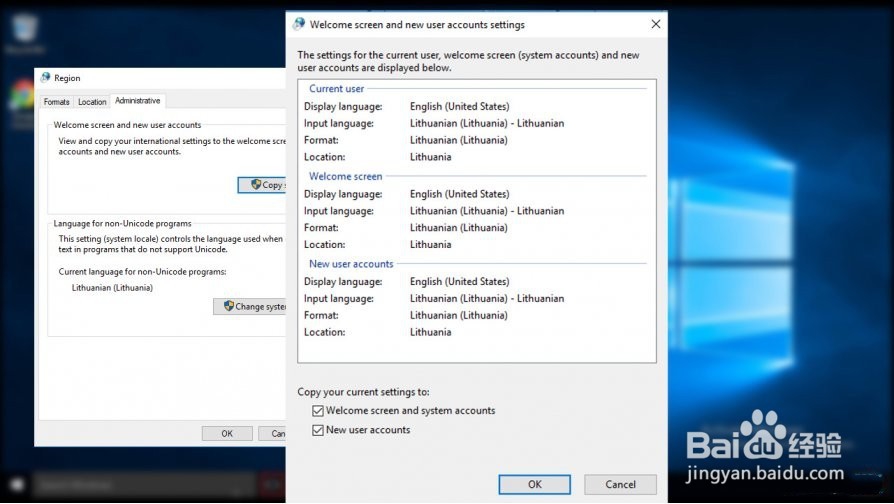Click Current user Location value Lithuania
This screenshot has height=504, width=894.
tap(430, 157)
